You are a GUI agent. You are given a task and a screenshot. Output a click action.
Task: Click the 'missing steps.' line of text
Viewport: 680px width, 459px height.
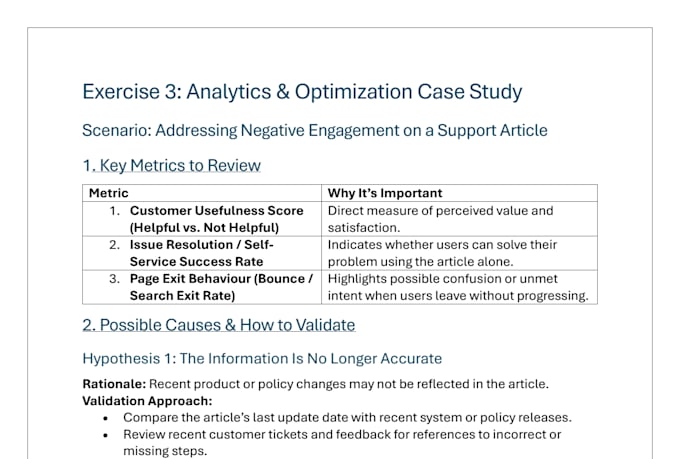(x=165, y=451)
